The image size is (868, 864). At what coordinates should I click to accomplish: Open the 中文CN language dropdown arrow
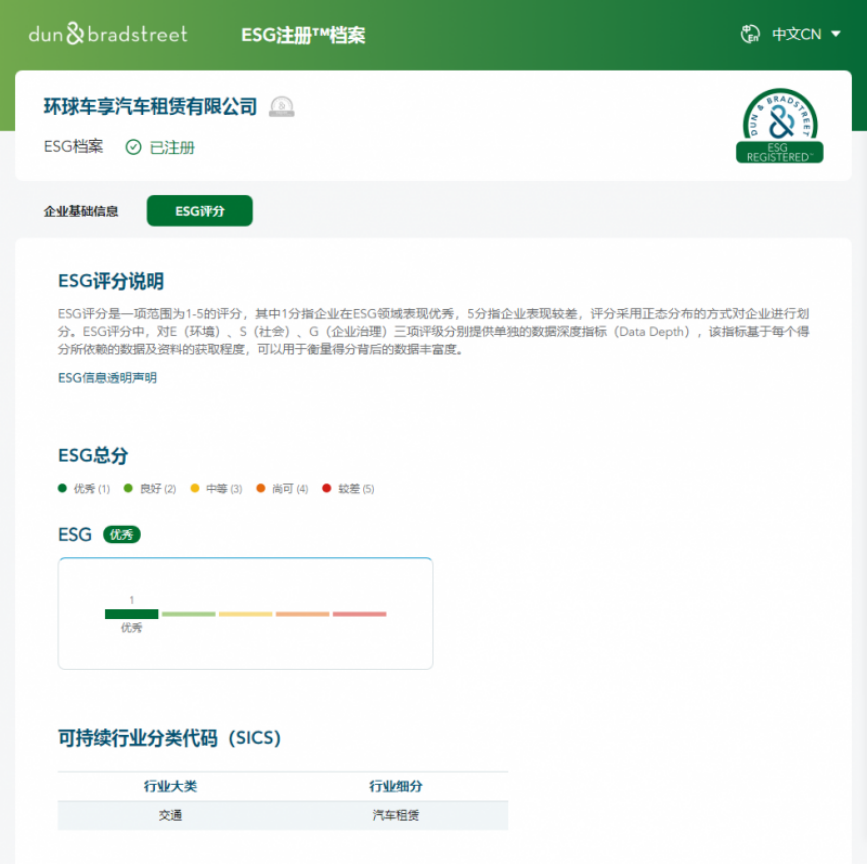[x=836, y=34]
